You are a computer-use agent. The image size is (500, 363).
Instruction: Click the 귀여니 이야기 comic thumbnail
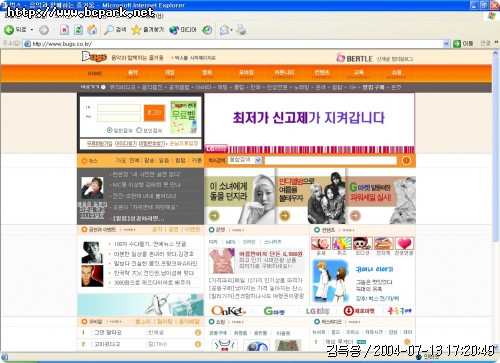(x=330, y=282)
